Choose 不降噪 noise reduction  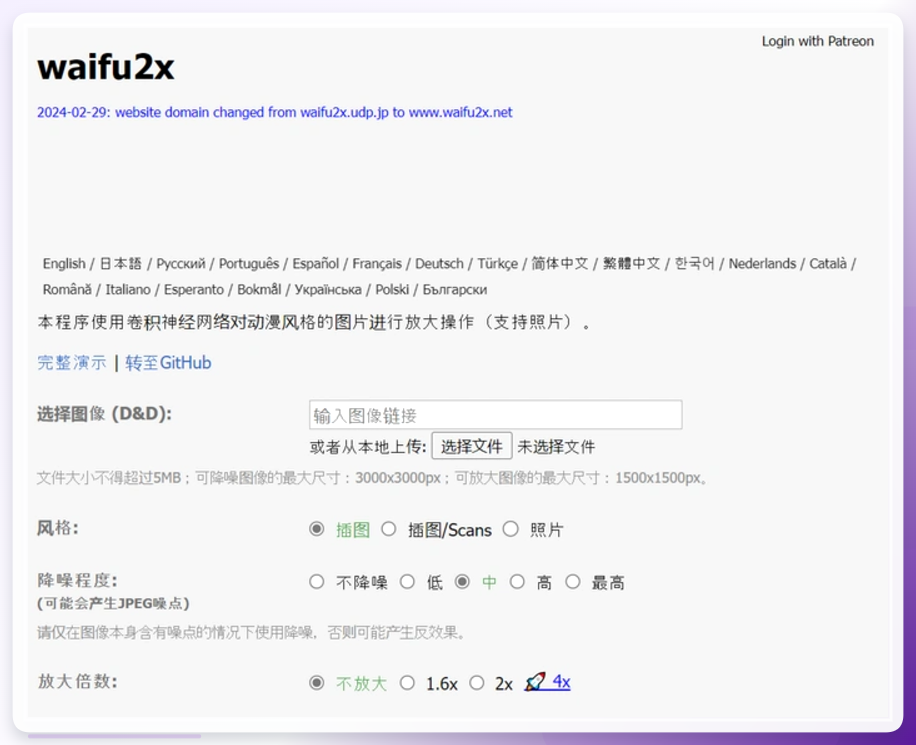tap(317, 581)
